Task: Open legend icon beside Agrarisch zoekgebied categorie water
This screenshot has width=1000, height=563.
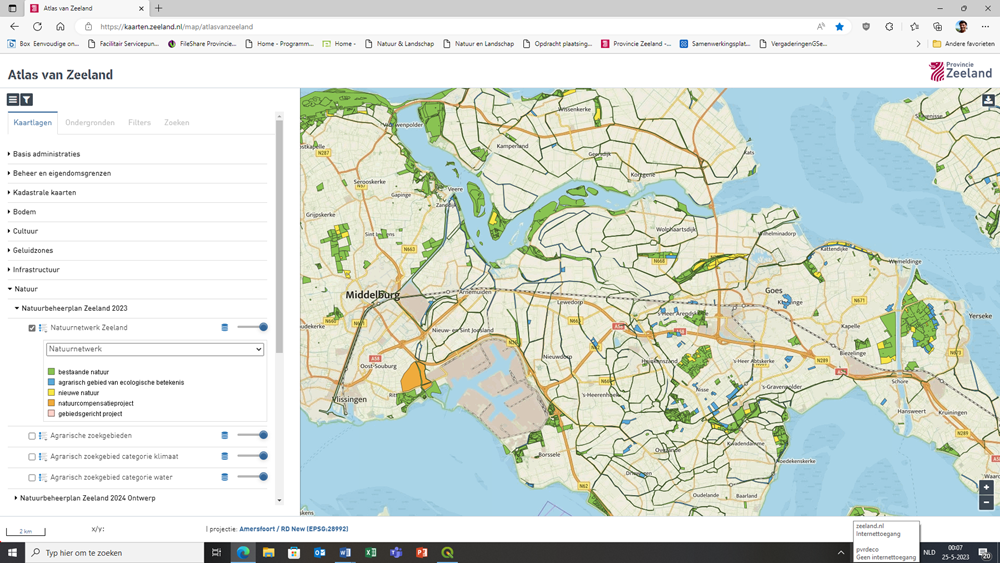Action: click(43, 478)
